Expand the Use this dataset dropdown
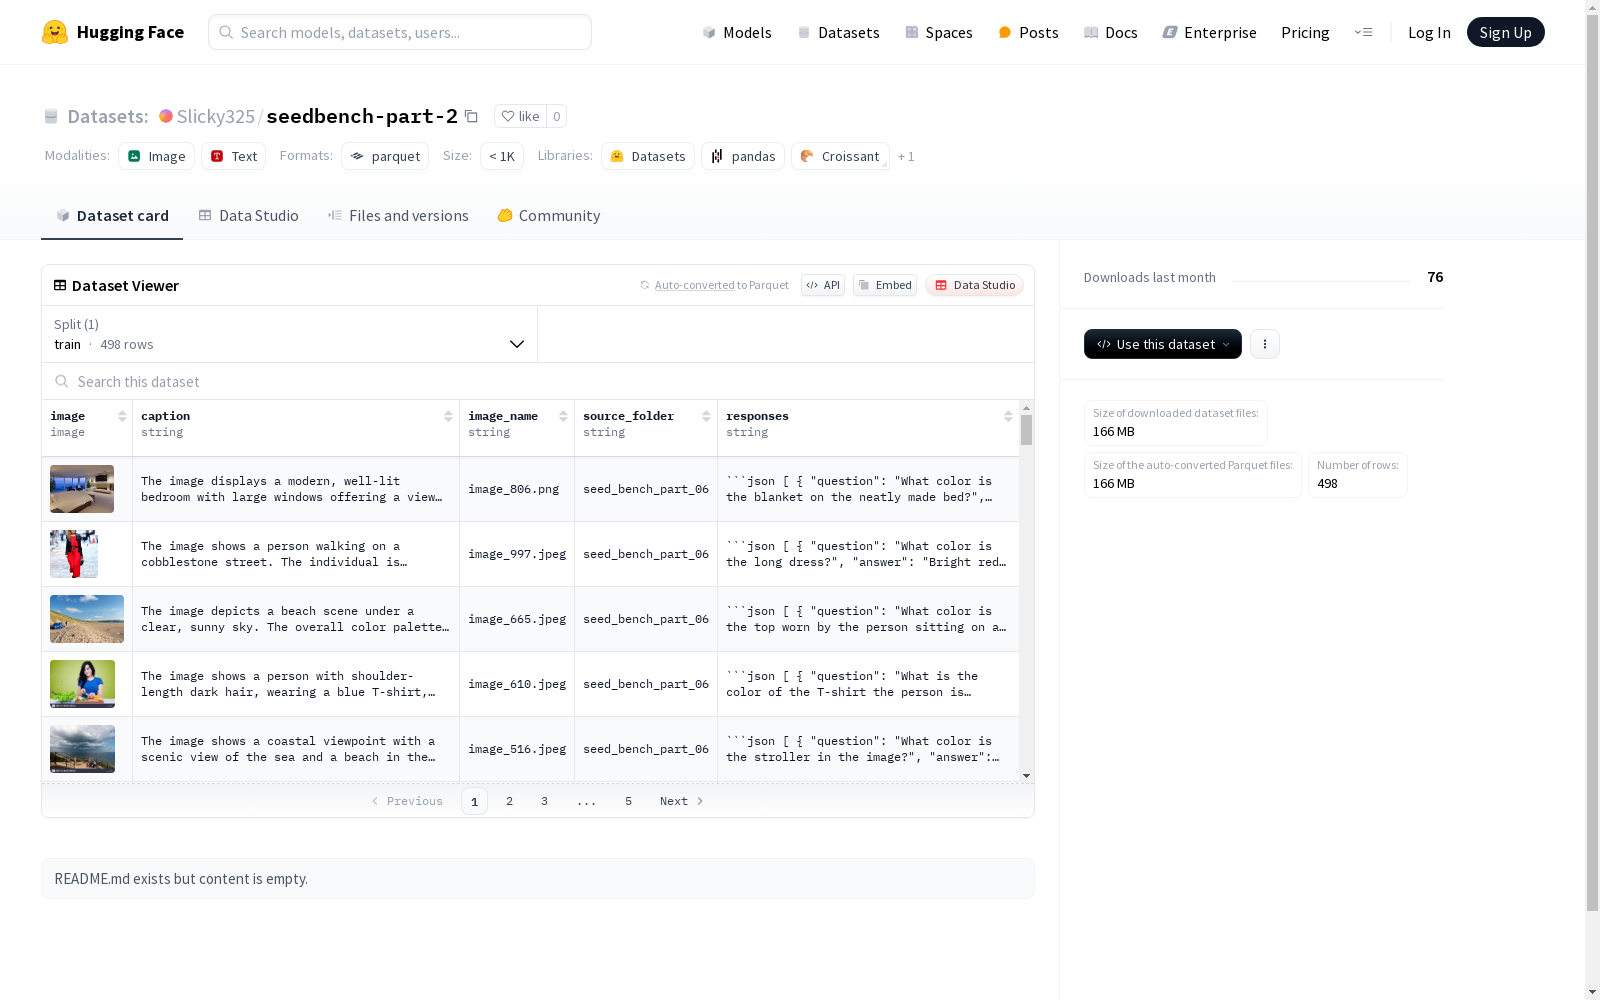This screenshot has height=1000, width=1600. click(x=1163, y=344)
